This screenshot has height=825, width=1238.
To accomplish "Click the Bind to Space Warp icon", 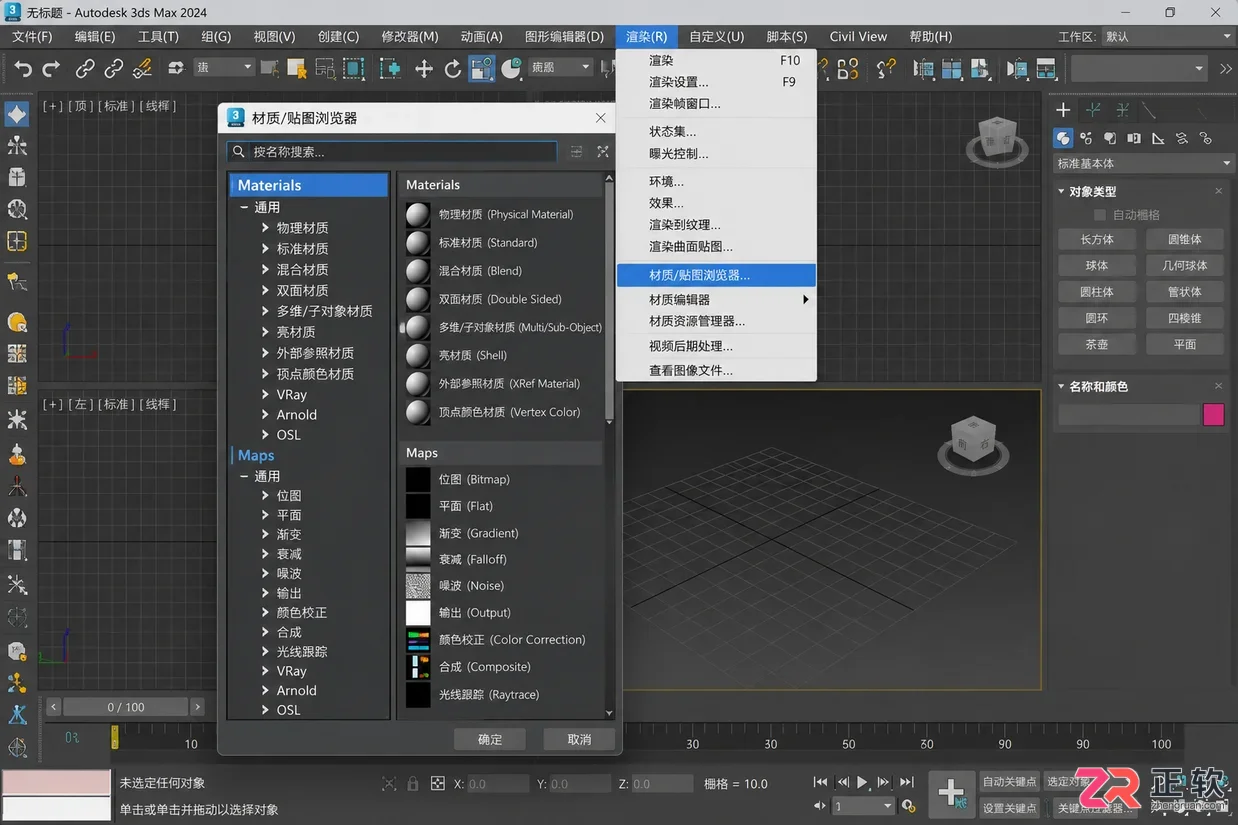I will (142, 69).
